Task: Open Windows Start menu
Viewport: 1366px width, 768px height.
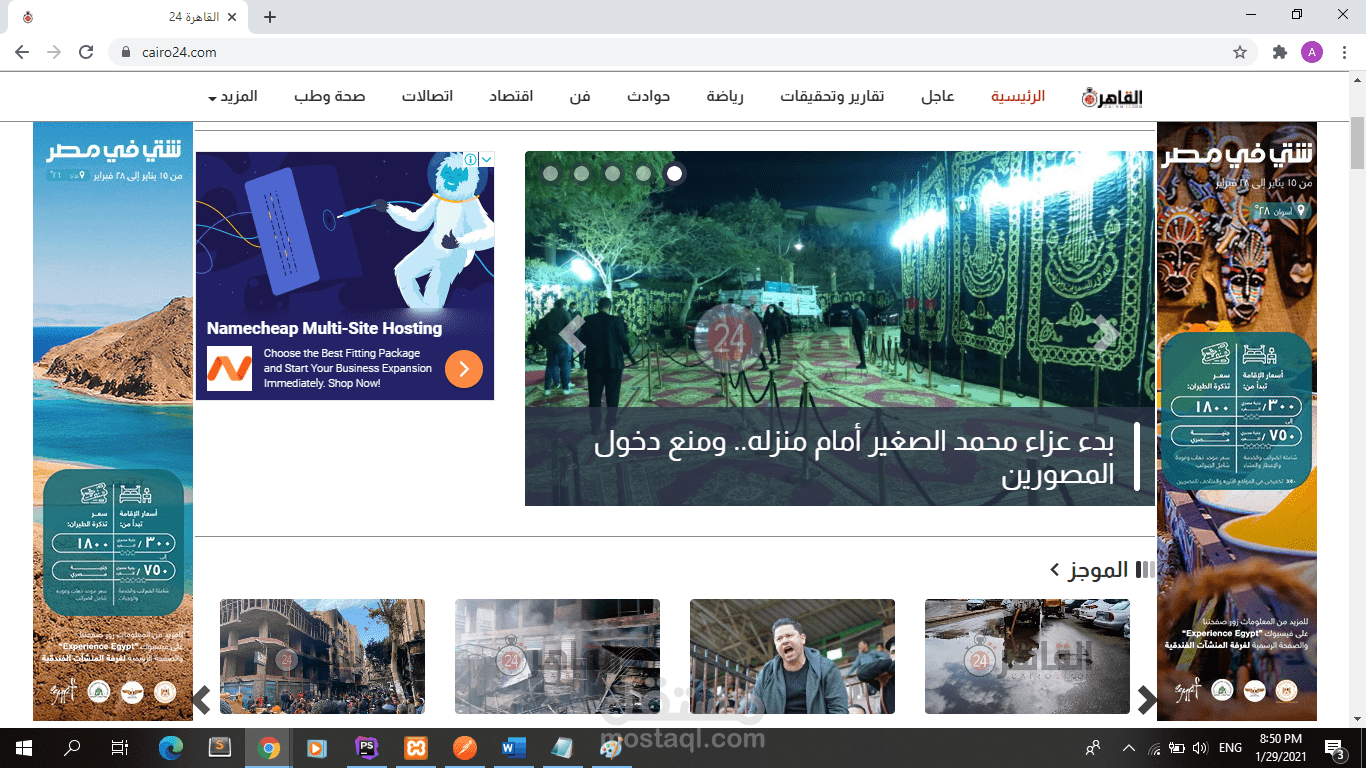Action: click(x=22, y=747)
